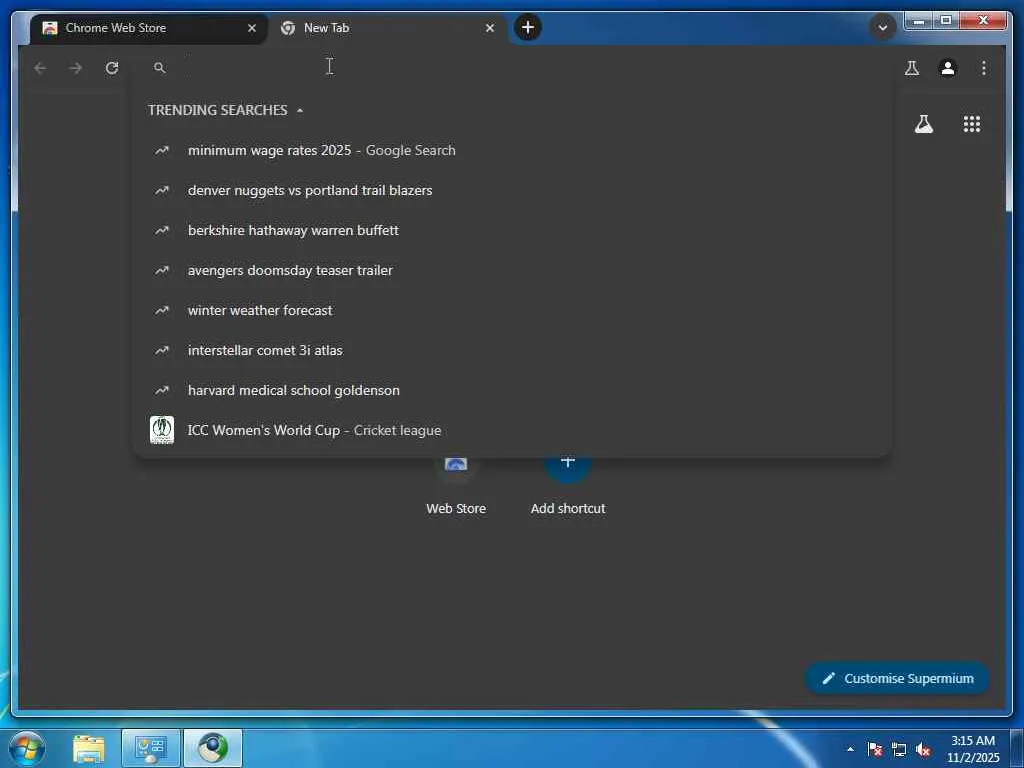Open the toolbar experiments flask icon
Image resolution: width=1024 pixels, height=768 pixels.
(x=912, y=68)
